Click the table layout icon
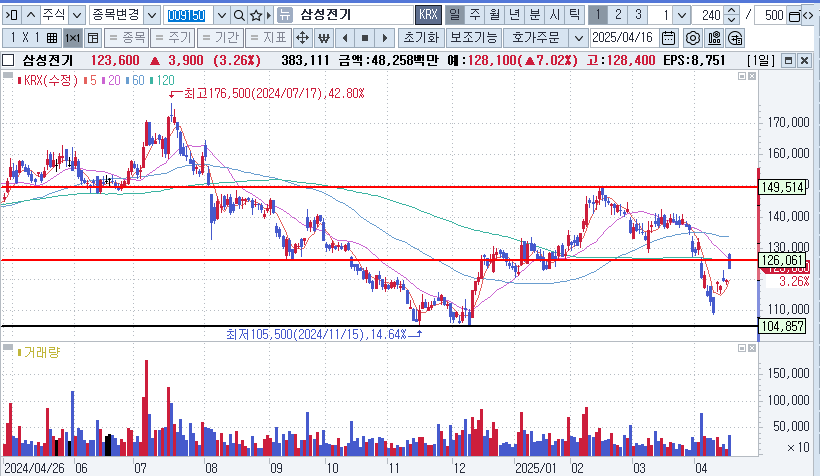820x476 pixels. coord(93,38)
